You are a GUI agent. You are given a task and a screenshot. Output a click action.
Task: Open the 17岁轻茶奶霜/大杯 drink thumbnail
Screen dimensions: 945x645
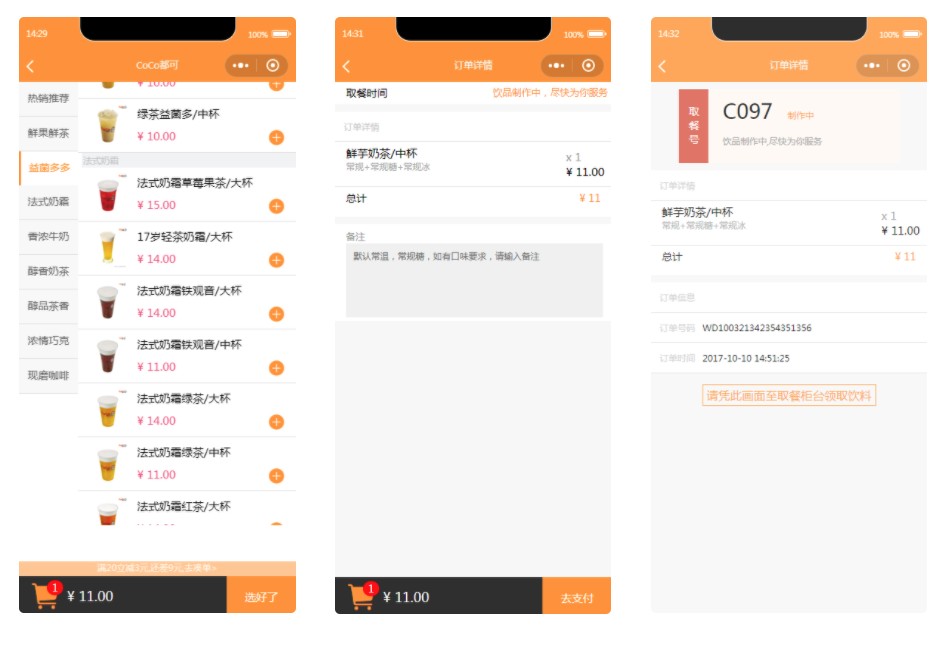pos(108,248)
